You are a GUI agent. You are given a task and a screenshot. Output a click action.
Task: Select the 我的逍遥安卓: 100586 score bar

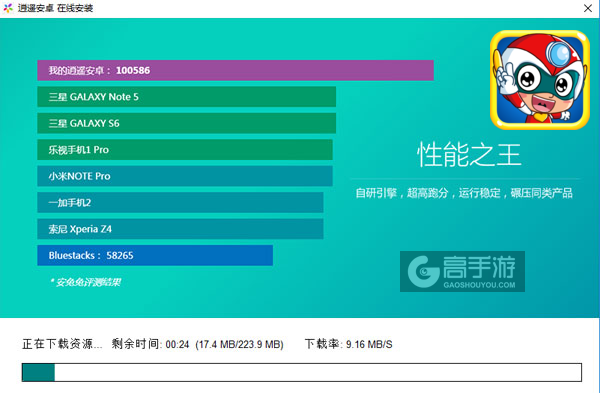(x=235, y=70)
